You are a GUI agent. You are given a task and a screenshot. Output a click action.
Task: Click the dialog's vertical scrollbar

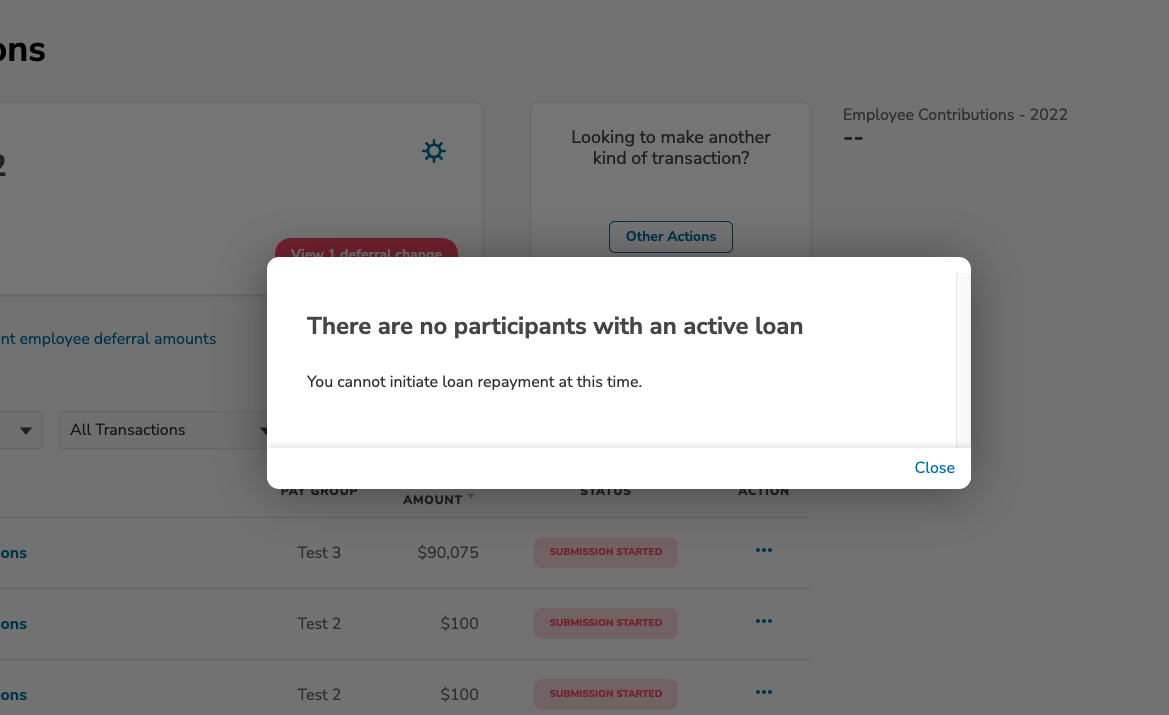coord(963,359)
